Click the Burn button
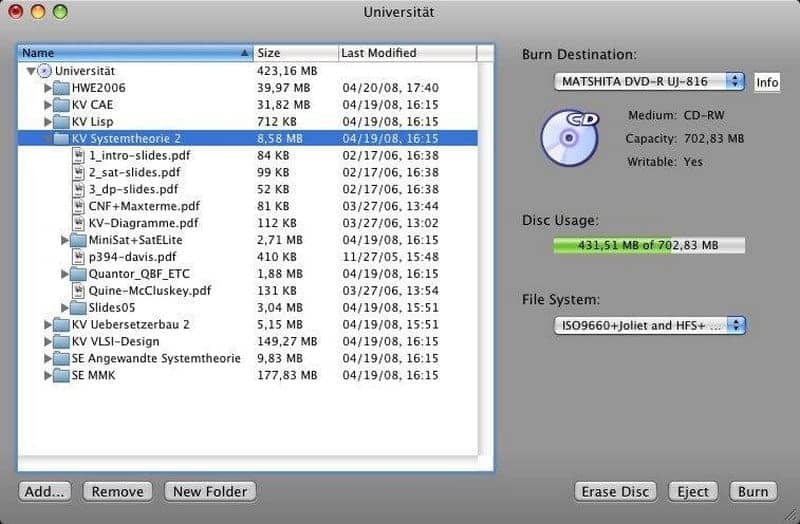 click(752, 491)
